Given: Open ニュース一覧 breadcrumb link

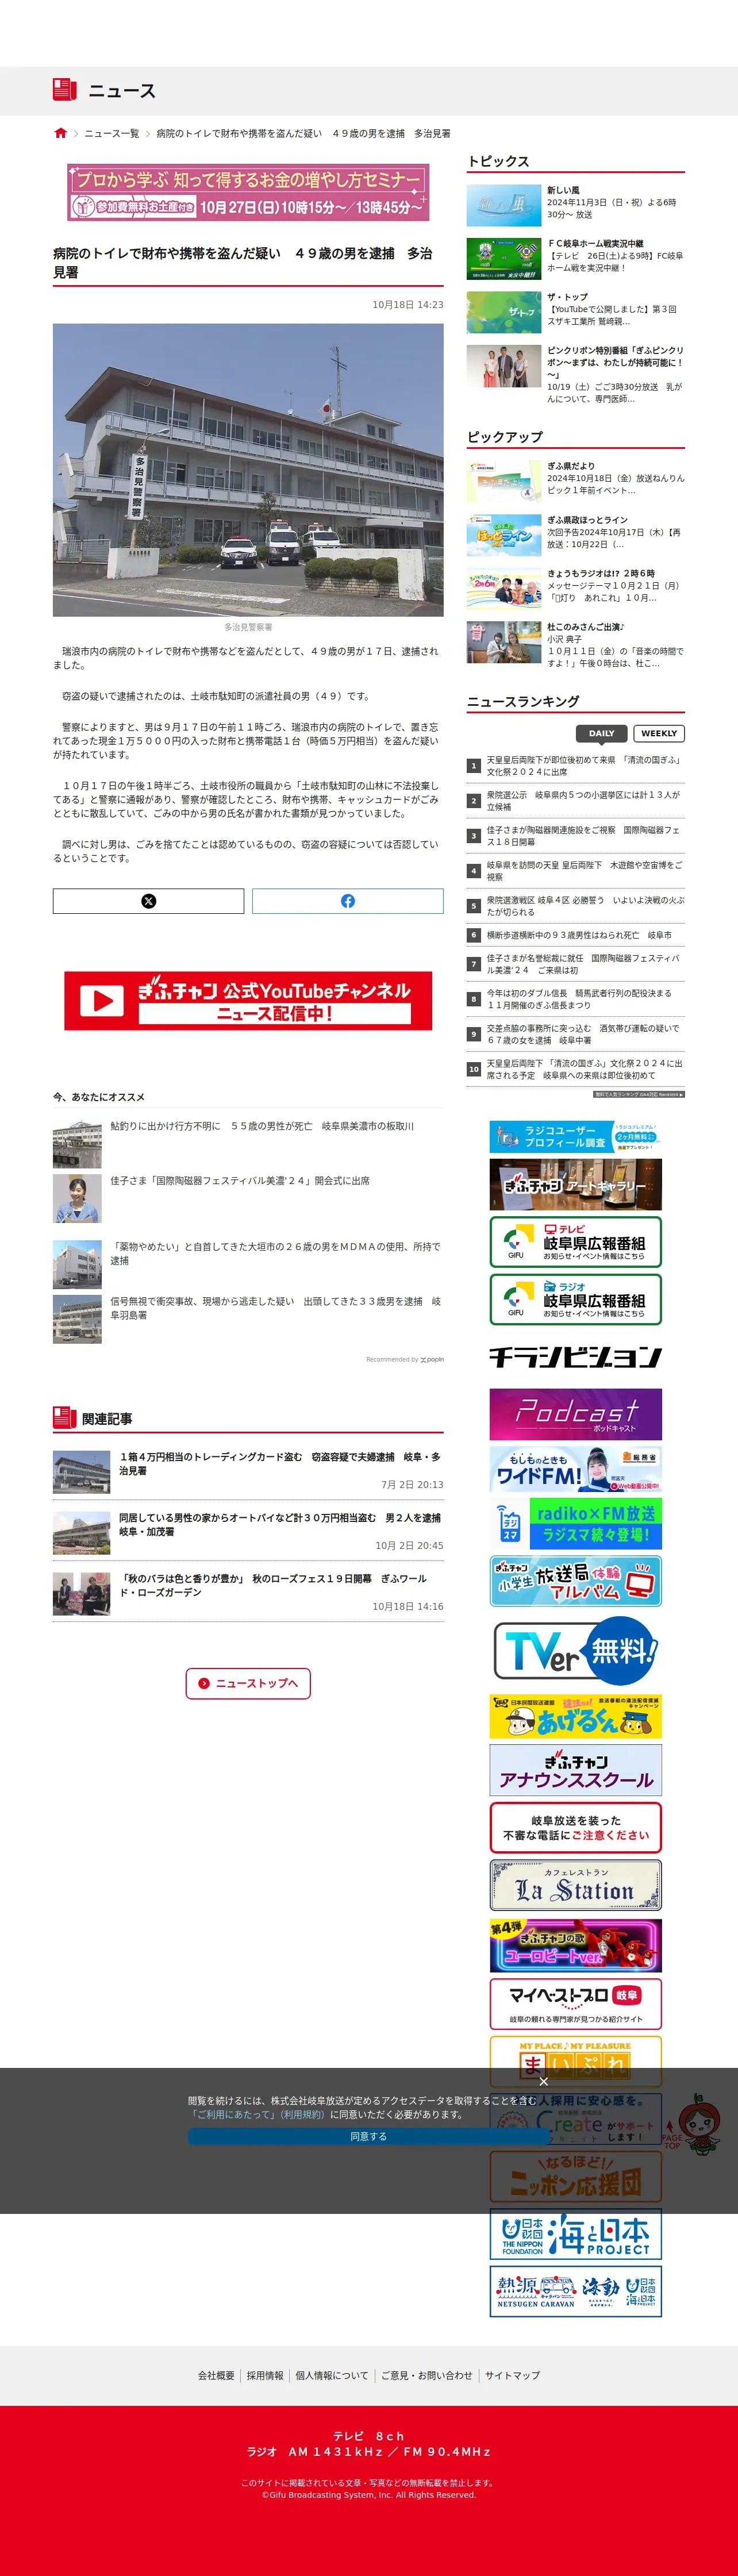Looking at the screenshot, I should (x=112, y=133).
